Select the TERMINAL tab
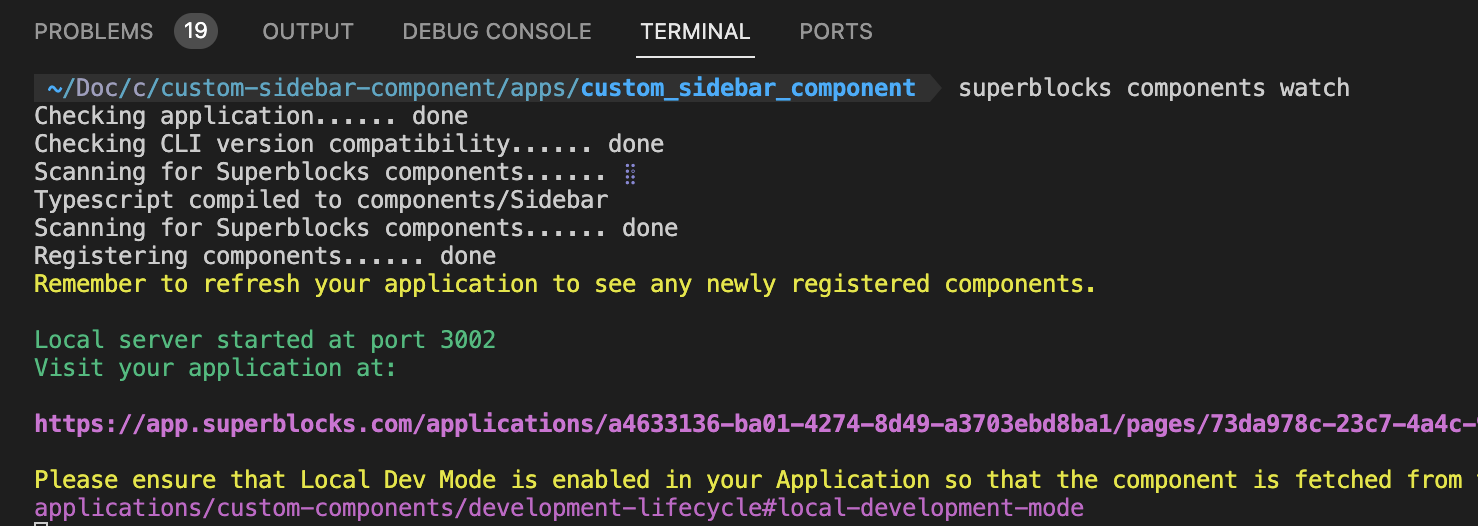 (x=695, y=32)
